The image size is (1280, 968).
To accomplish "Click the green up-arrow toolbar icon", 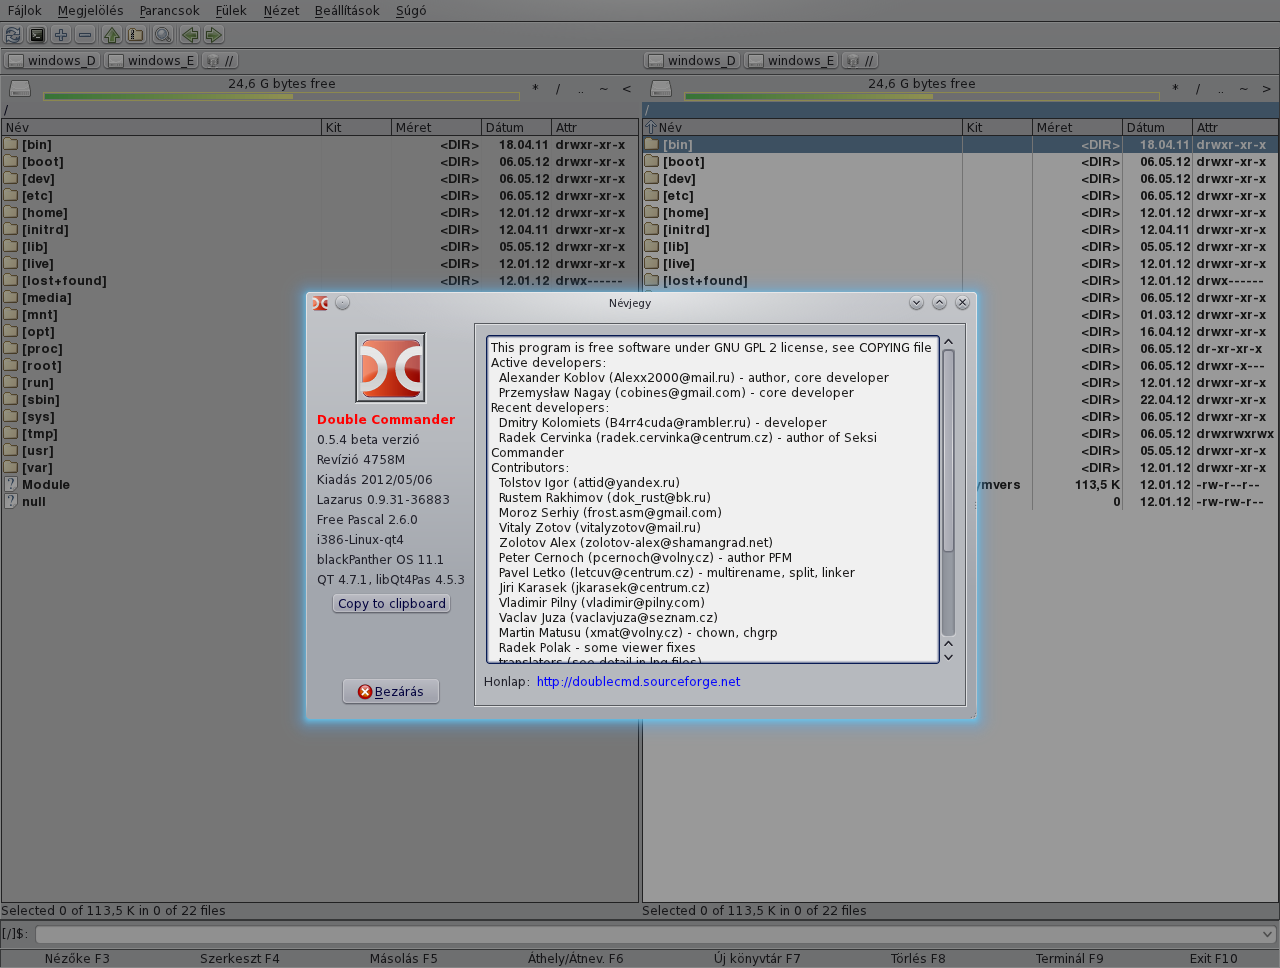I will tap(112, 35).
